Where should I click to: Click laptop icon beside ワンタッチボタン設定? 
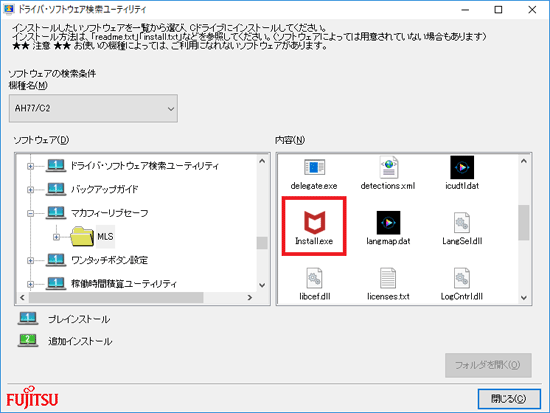point(56,260)
